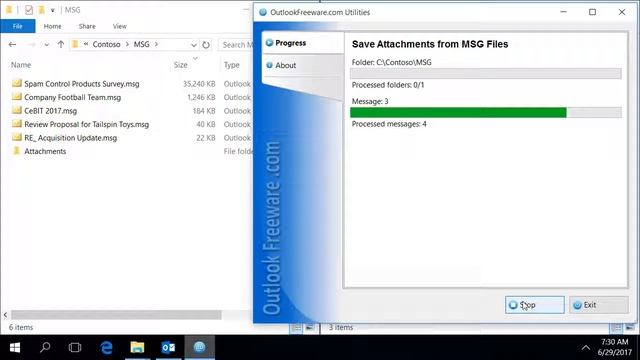Select RE_ Acquisition Update.msg file icon
The height and width of the screenshot is (360, 640).
click(x=17, y=137)
